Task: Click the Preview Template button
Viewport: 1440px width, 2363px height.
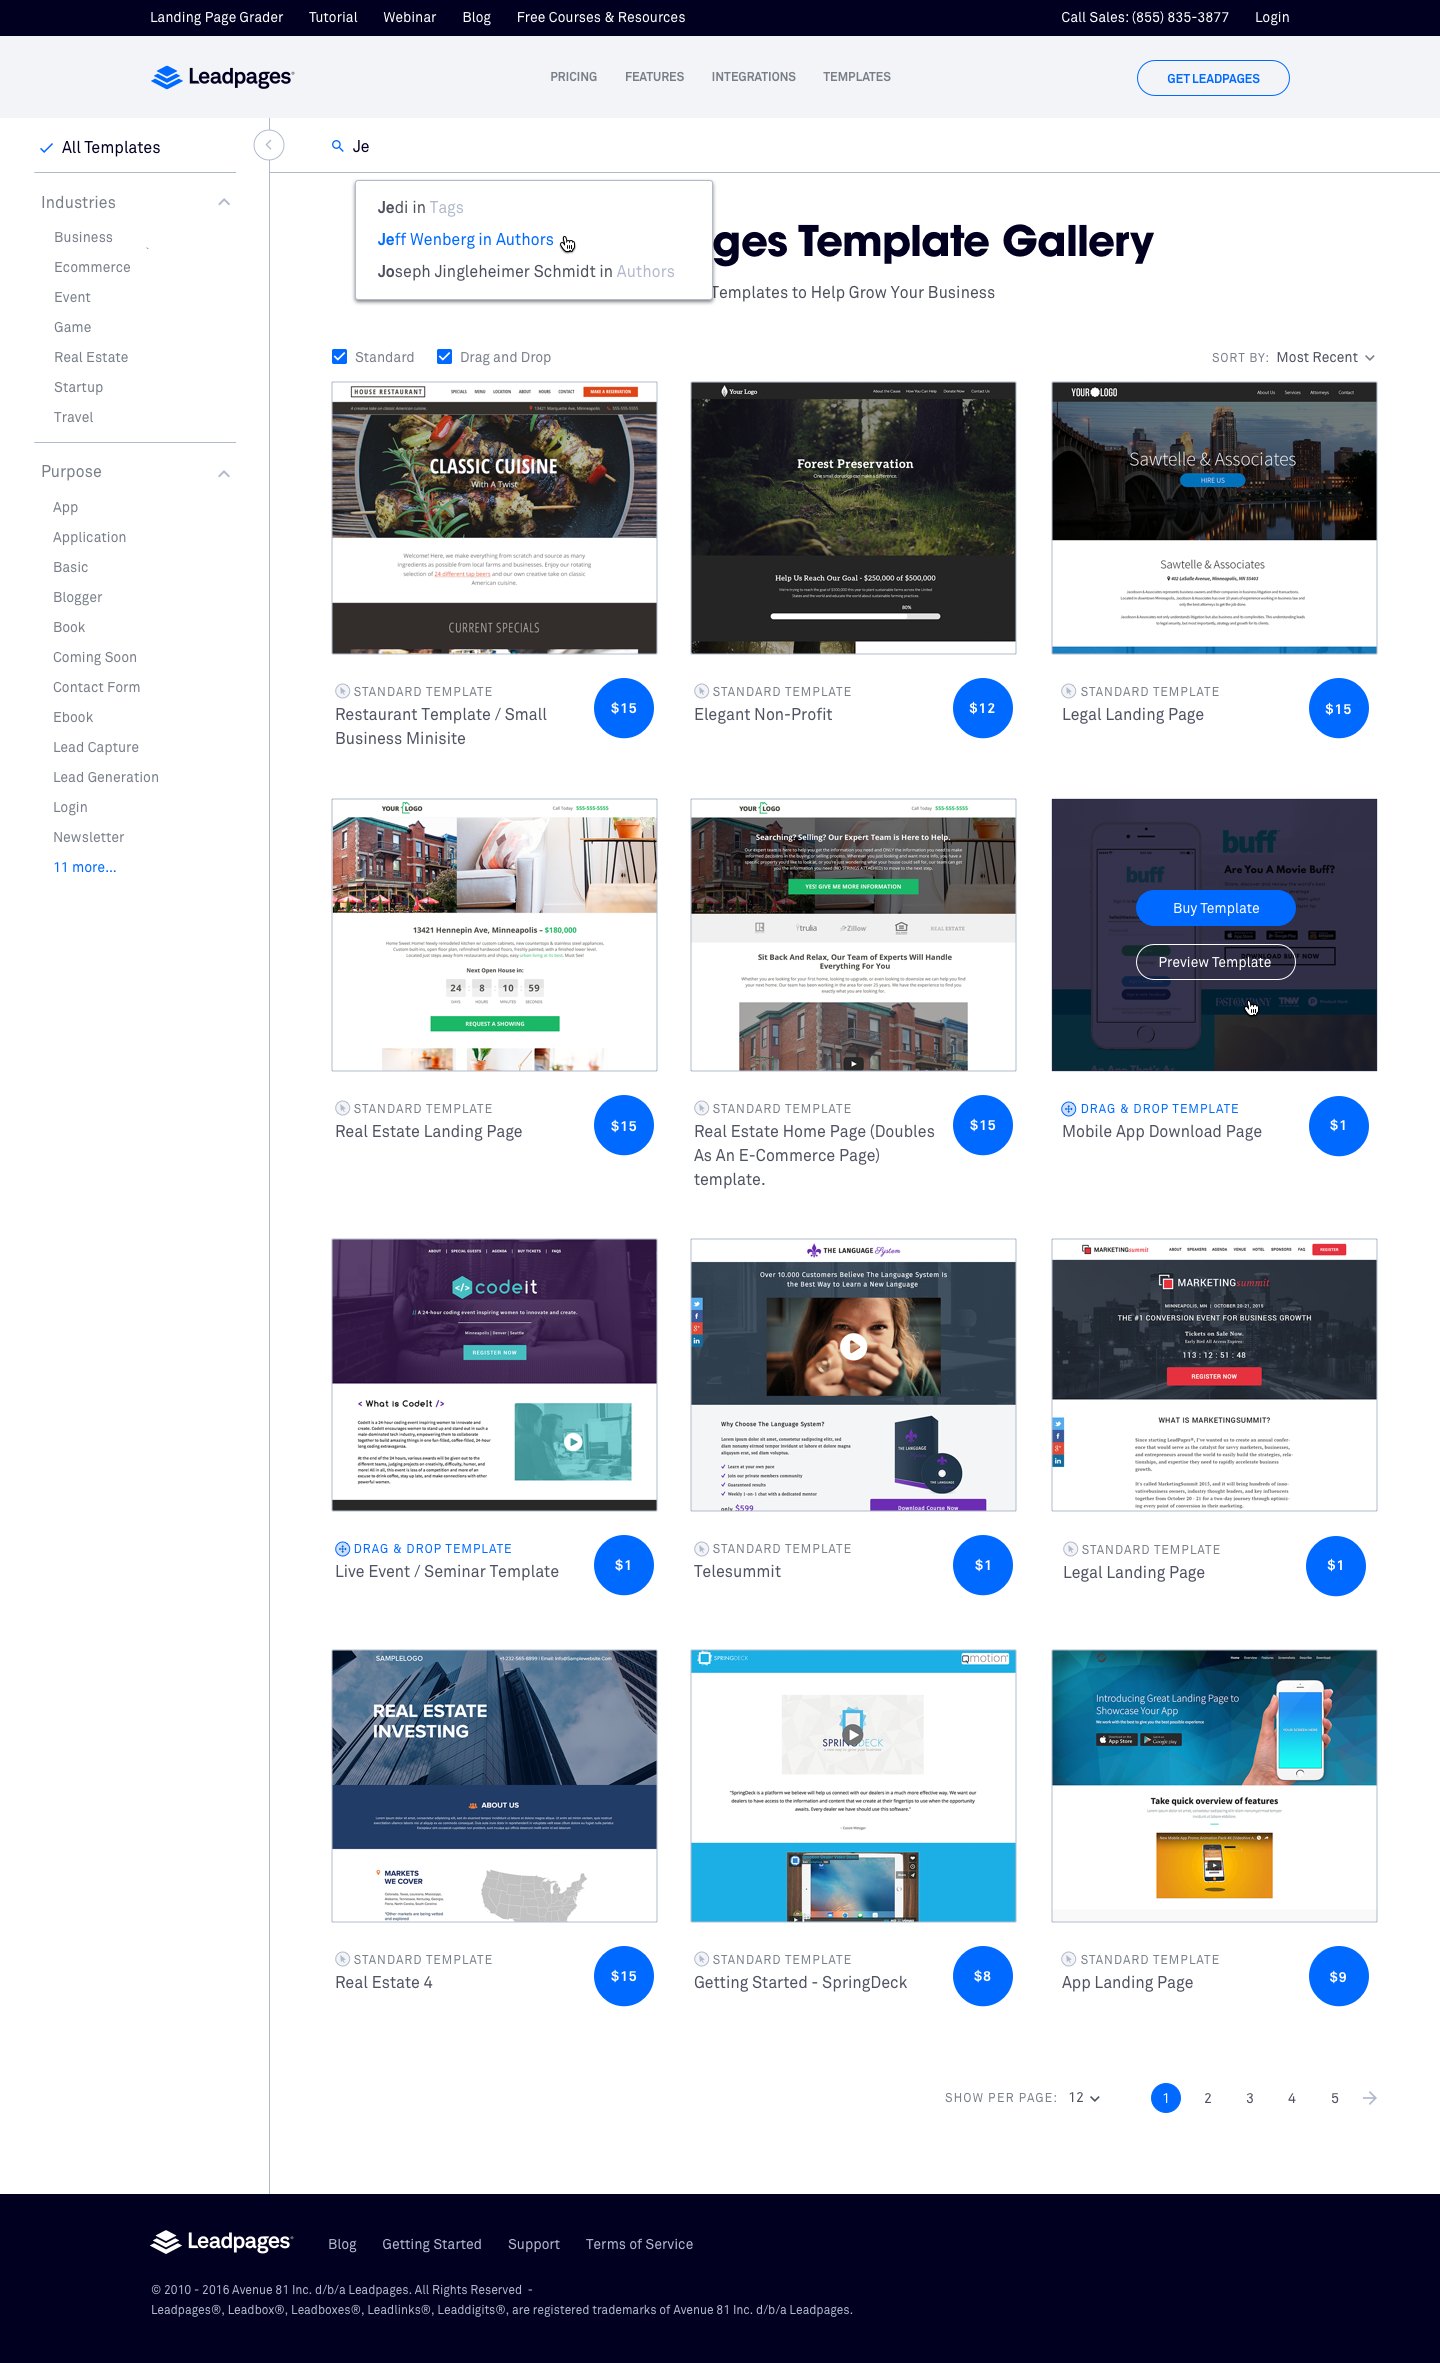Action: coord(1215,962)
